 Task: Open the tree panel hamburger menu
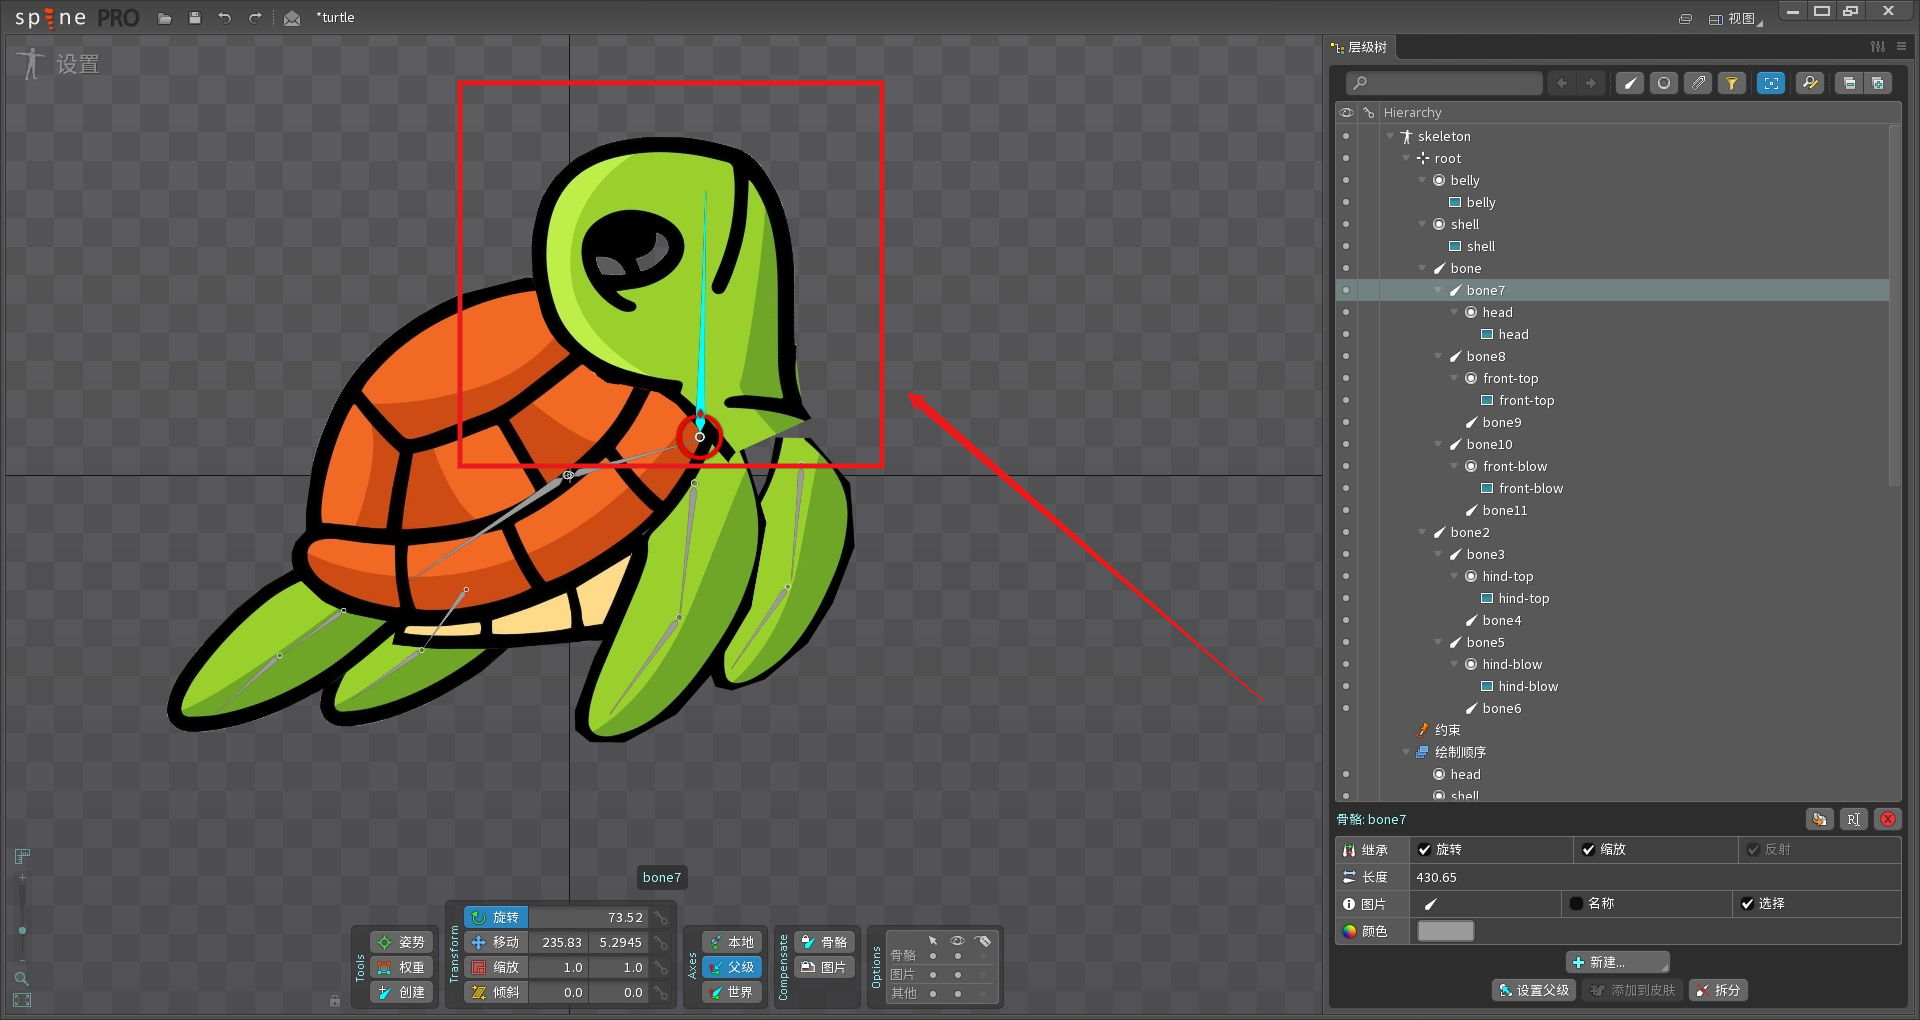point(1901,46)
